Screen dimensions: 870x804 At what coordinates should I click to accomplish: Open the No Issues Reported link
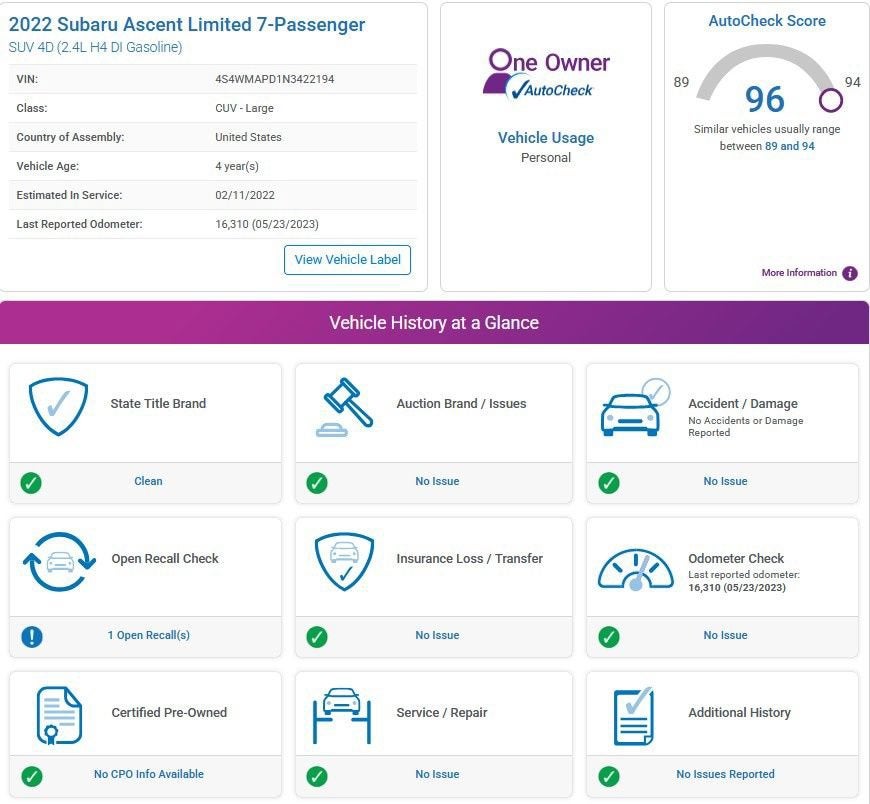[x=725, y=774]
